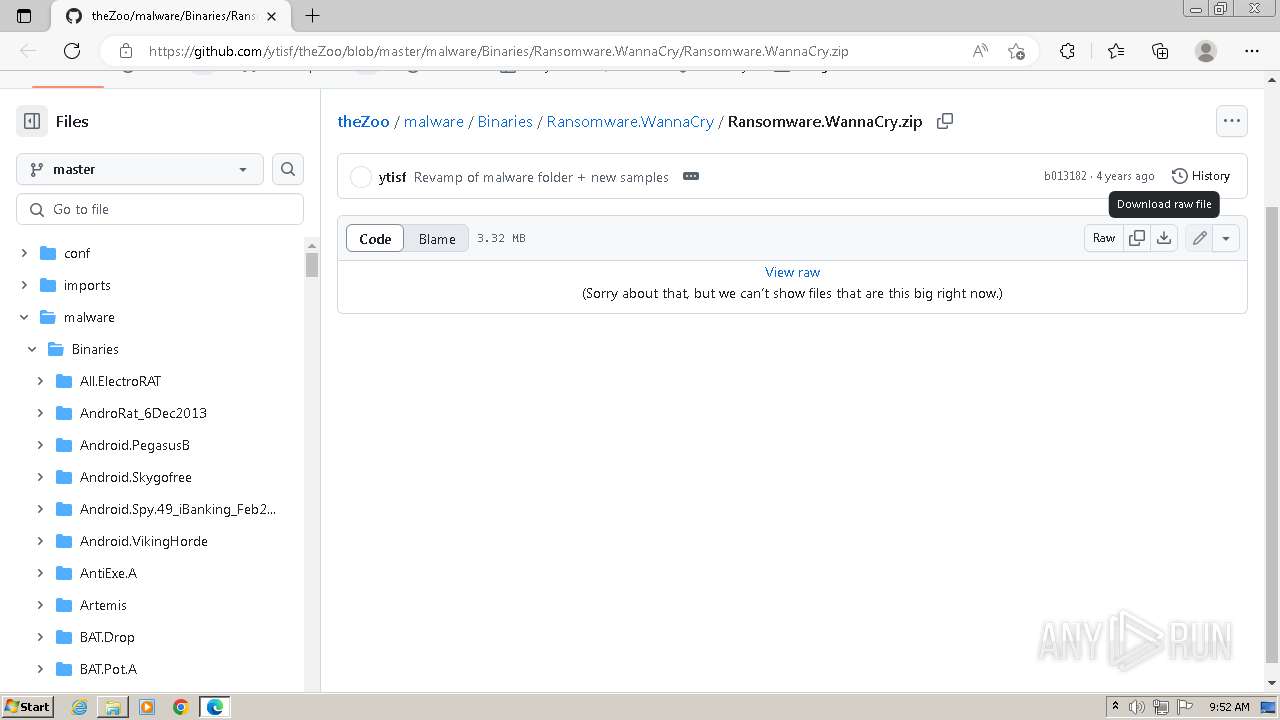
Task: Switch to the Code view tab
Action: (x=375, y=238)
